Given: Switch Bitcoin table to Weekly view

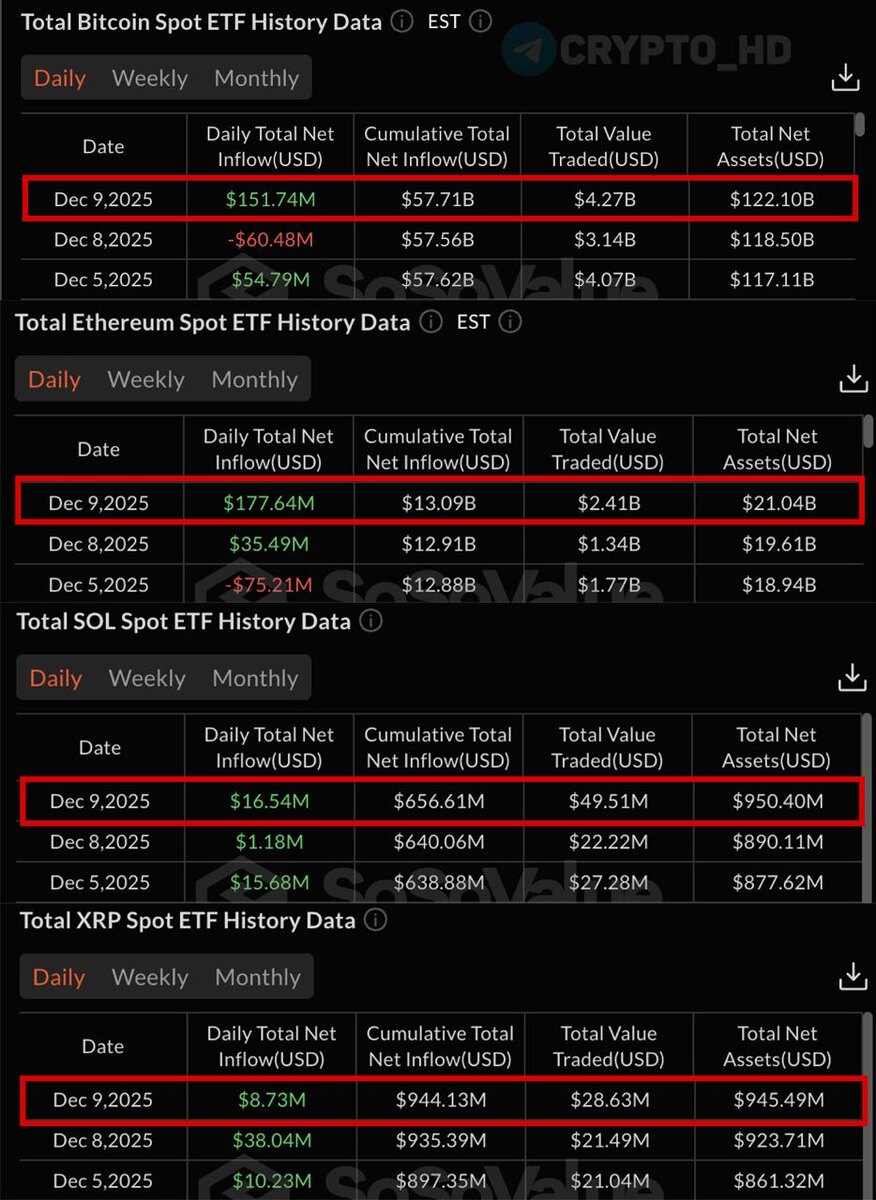Looking at the screenshot, I should [150, 78].
